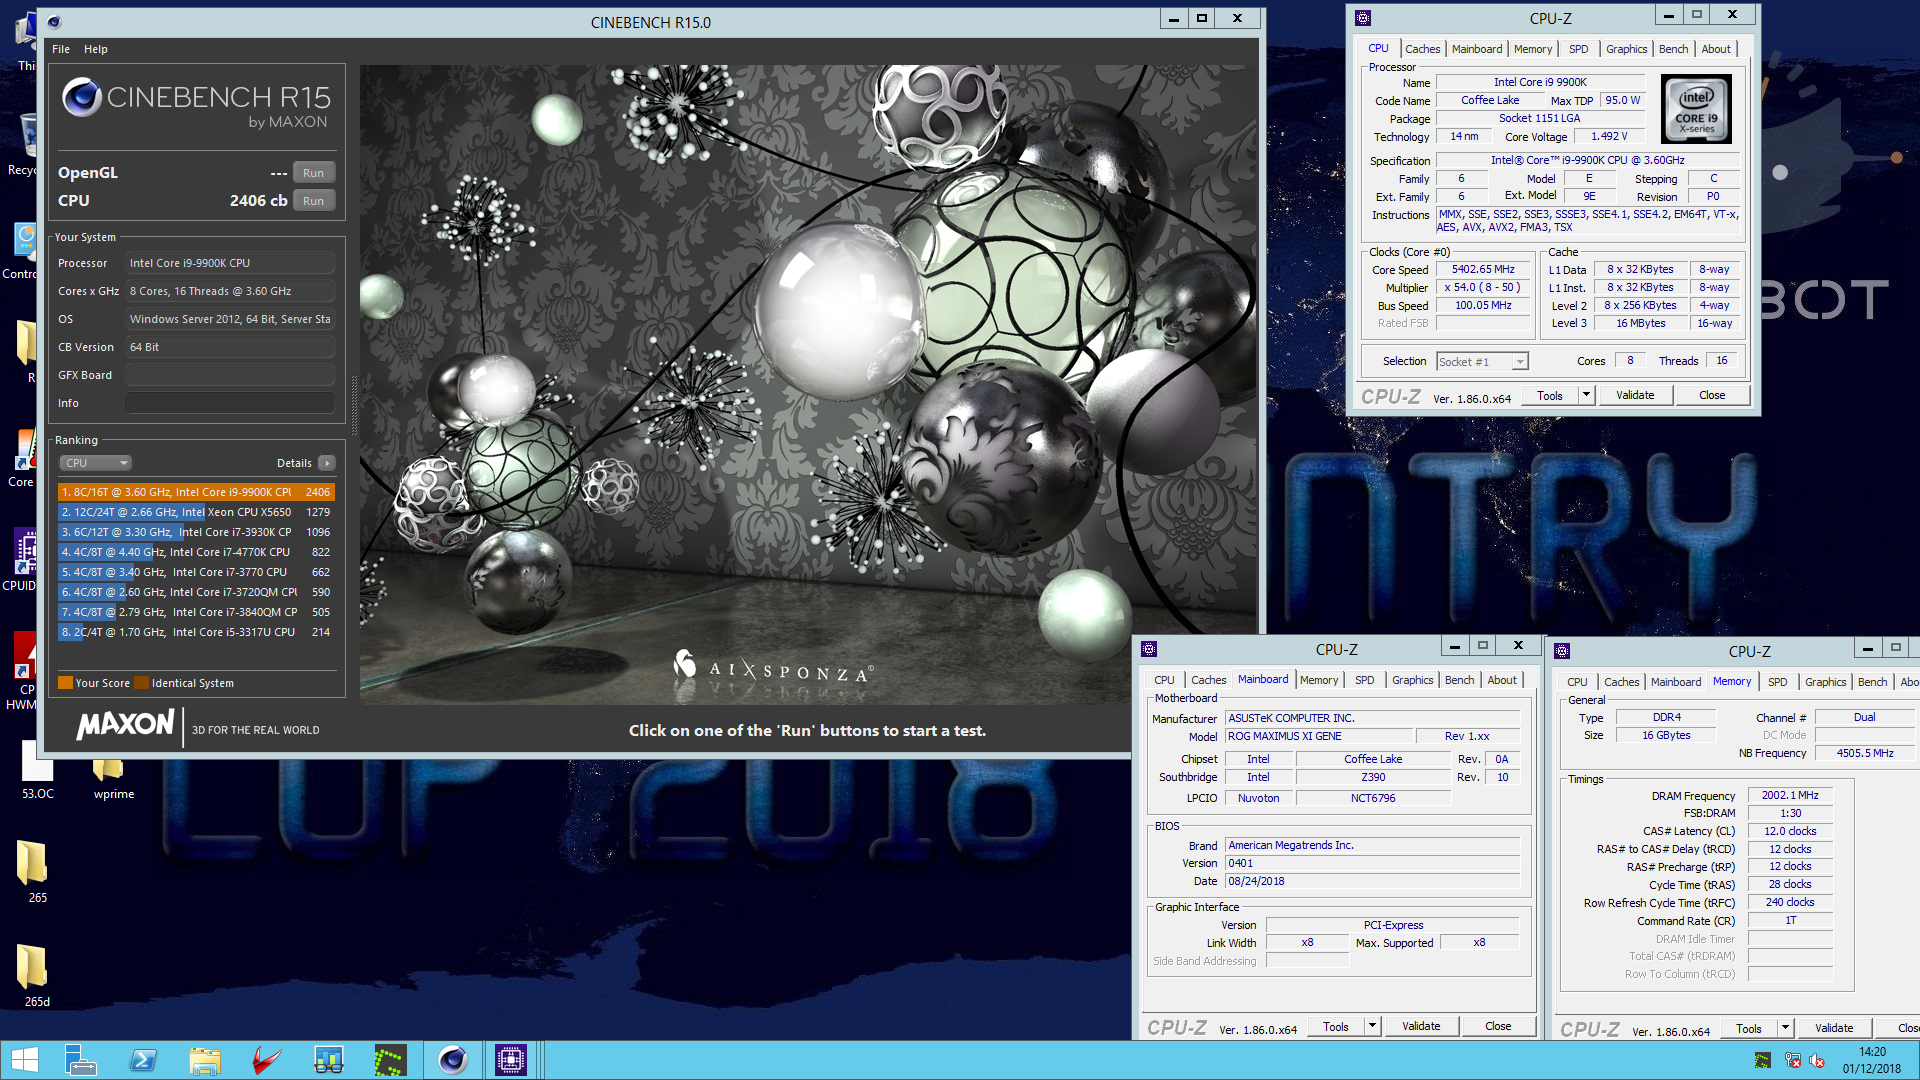Click the Core Speed value 5402.65 MHz
Image resolution: width=1920 pixels, height=1080 pixels.
click(1483, 269)
